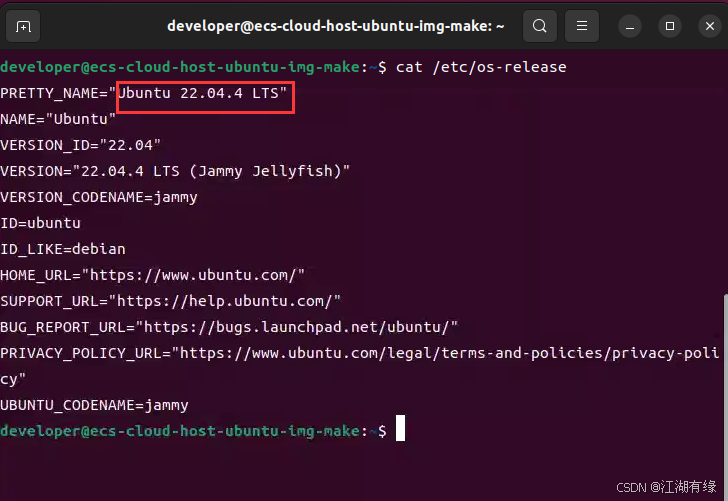Click the PRETTY_NAME line with Ubuntu 22.04.4 LTS
The width and height of the screenshot is (728, 501).
coord(143,93)
